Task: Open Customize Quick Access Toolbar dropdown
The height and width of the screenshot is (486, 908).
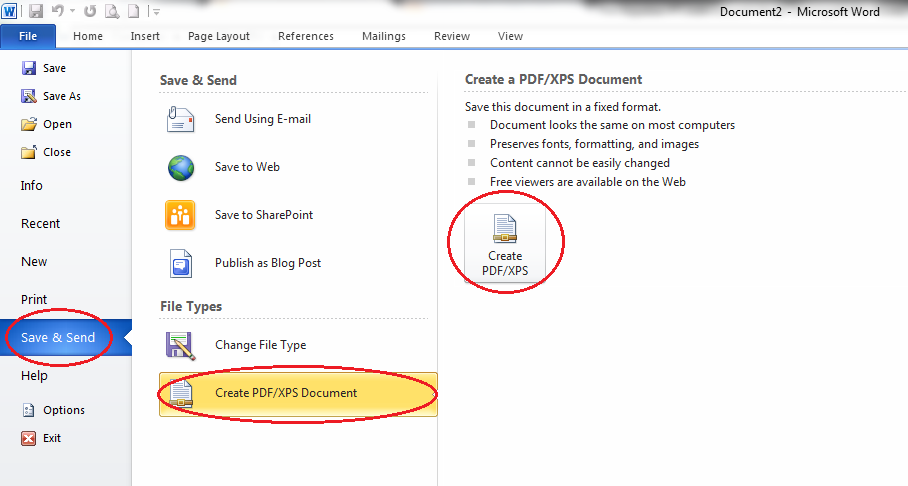Action: (x=156, y=10)
